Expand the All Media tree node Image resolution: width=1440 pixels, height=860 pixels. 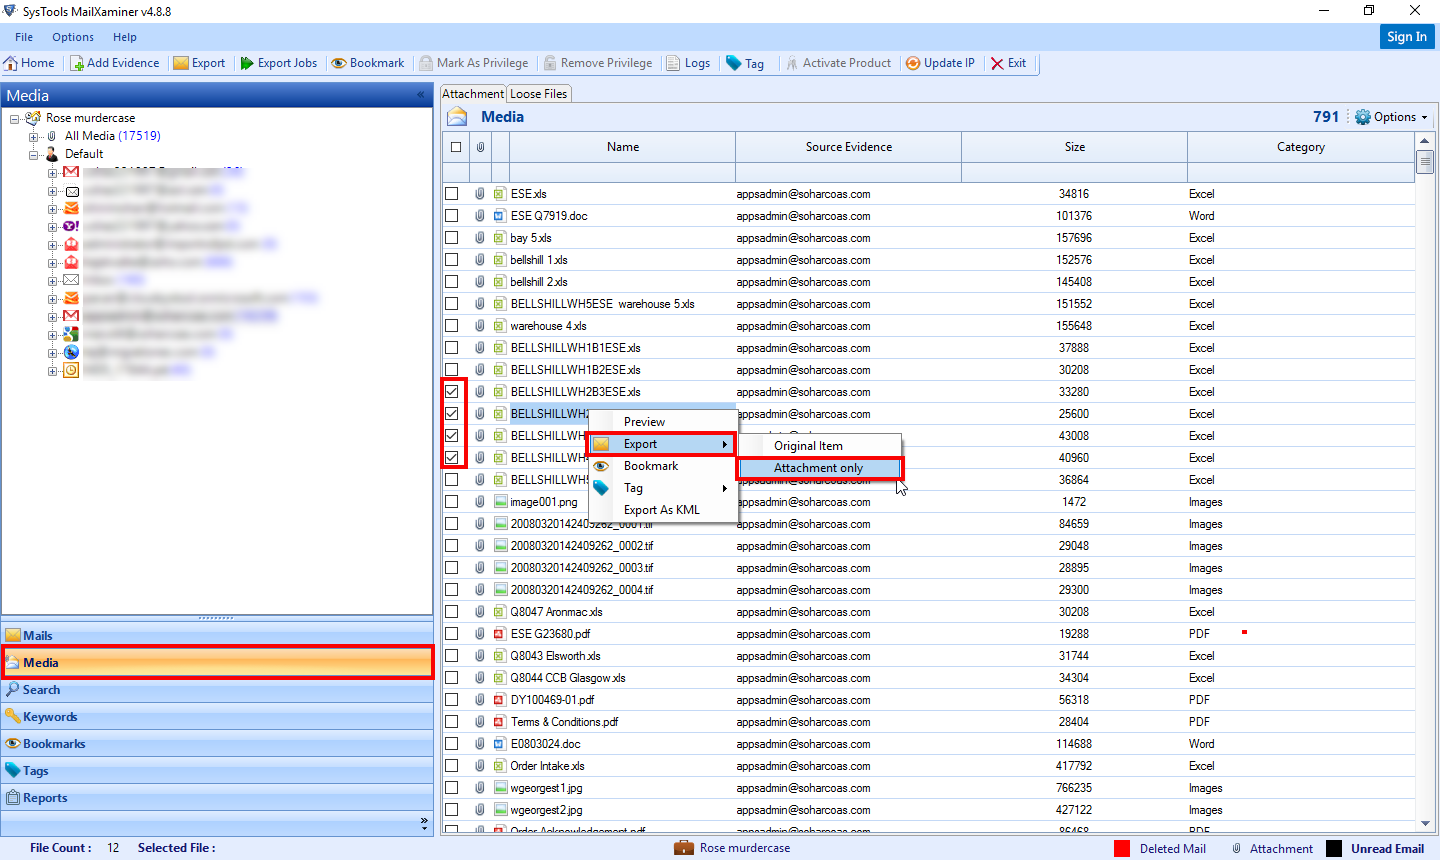(x=33, y=136)
